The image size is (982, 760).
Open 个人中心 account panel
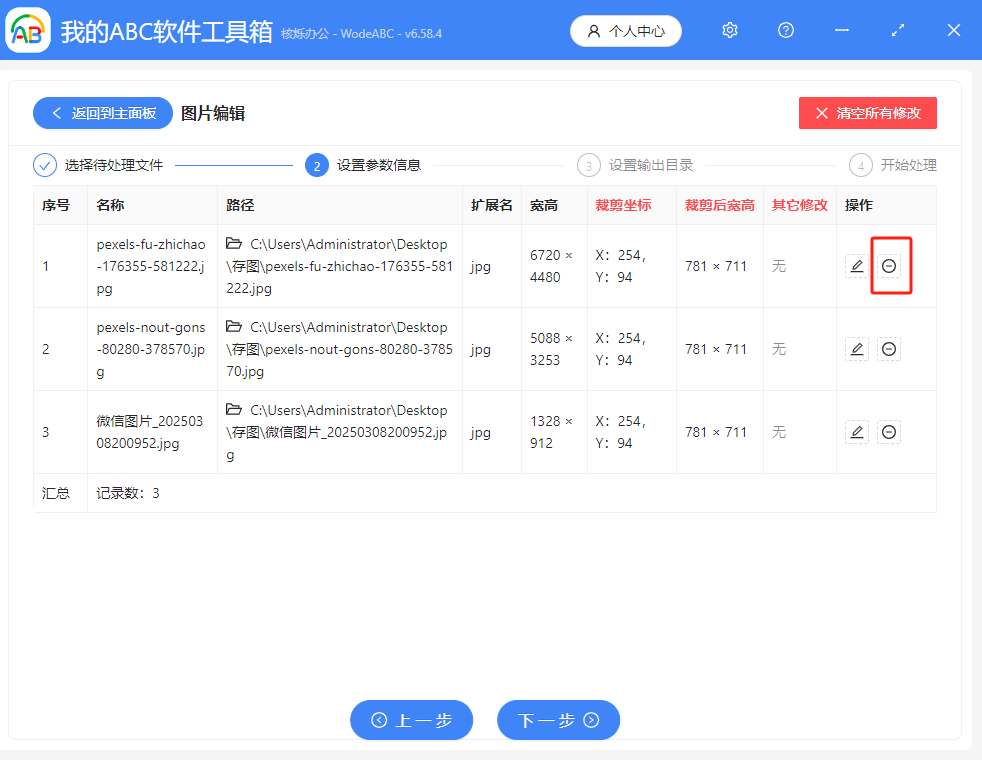(625, 30)
